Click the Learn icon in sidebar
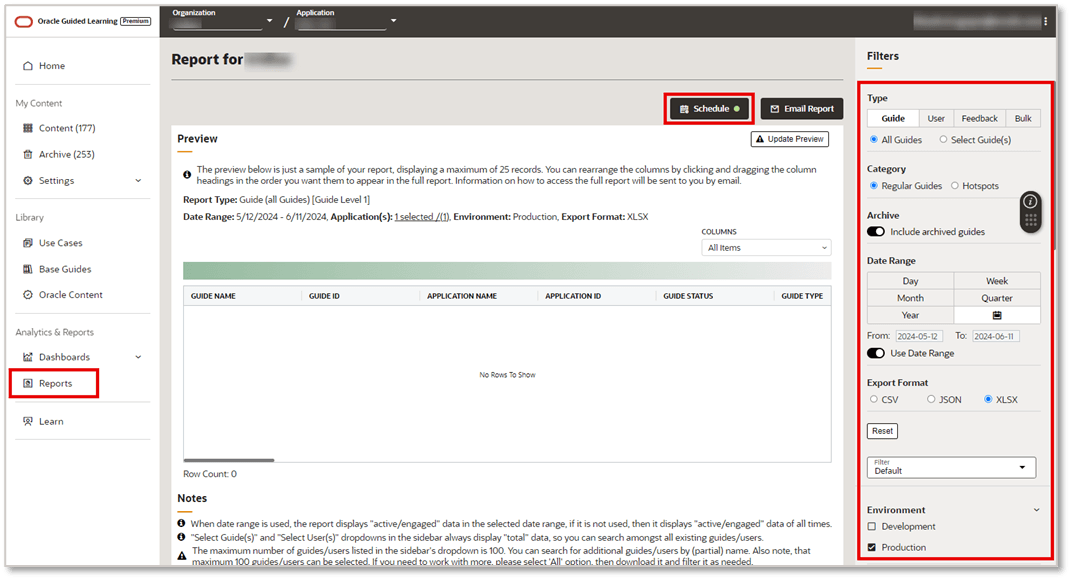1071x580 pixels. (28, 422)
